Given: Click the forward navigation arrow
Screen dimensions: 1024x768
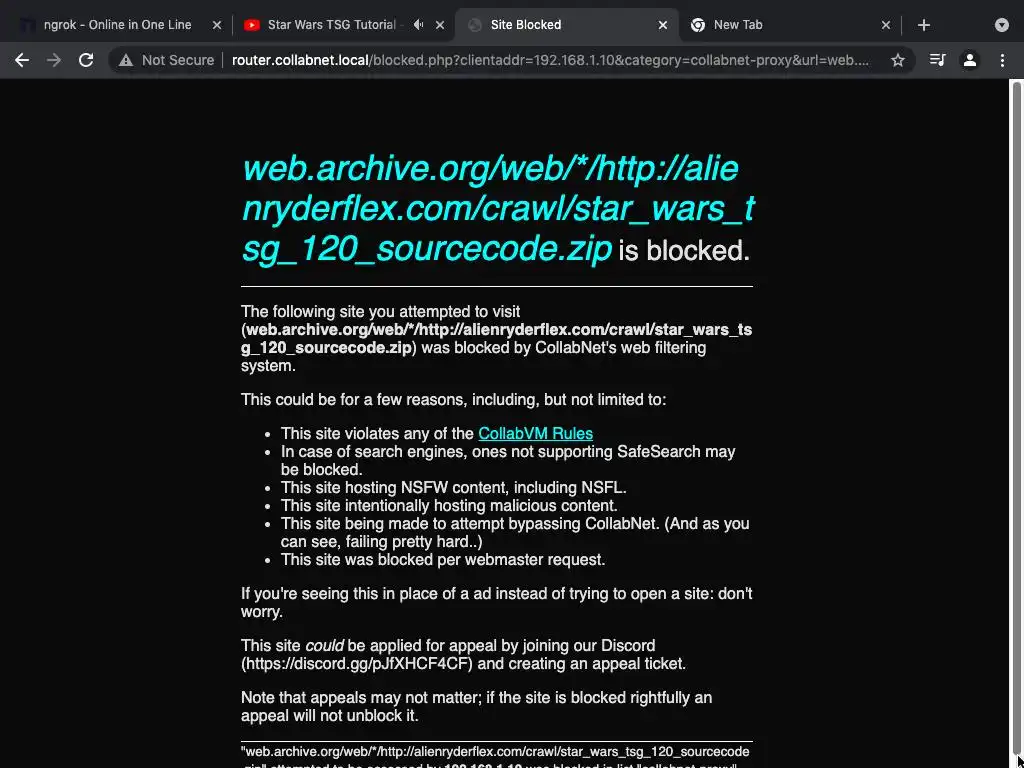Looking at the screenshot, I should click(x=54, y=60).
